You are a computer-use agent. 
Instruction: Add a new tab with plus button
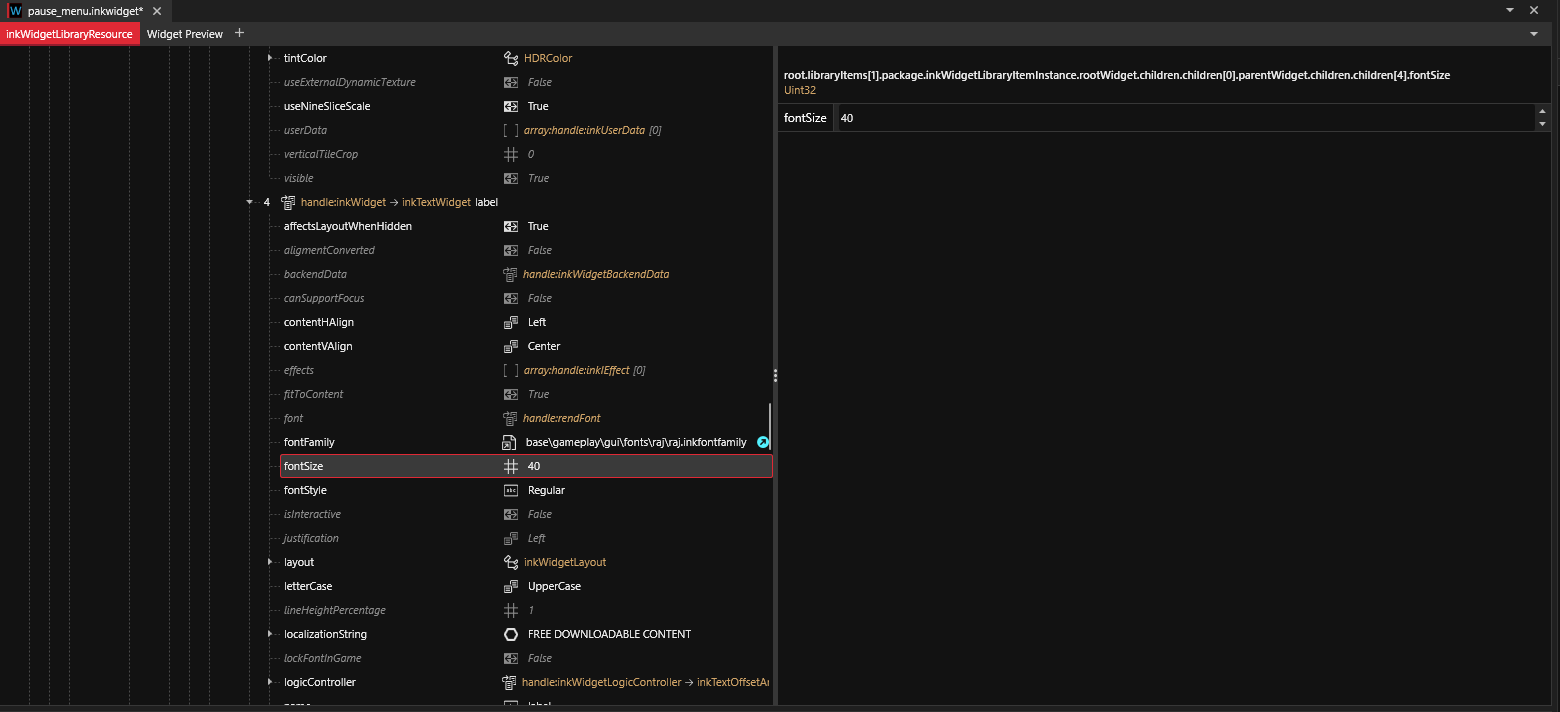[239, 33]
